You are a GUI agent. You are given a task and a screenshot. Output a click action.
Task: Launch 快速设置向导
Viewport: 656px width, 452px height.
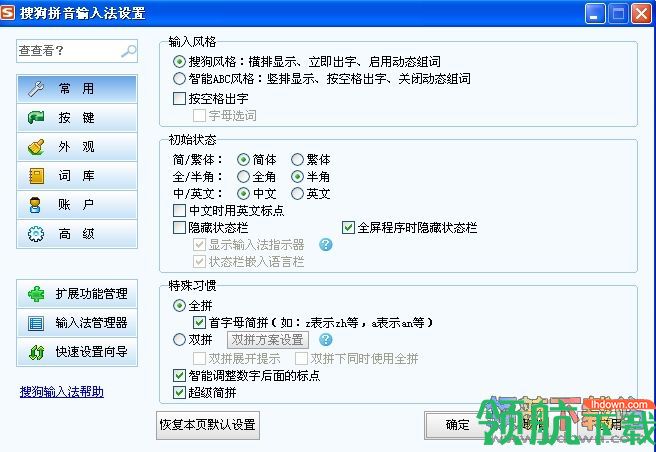tap(77, 352)
